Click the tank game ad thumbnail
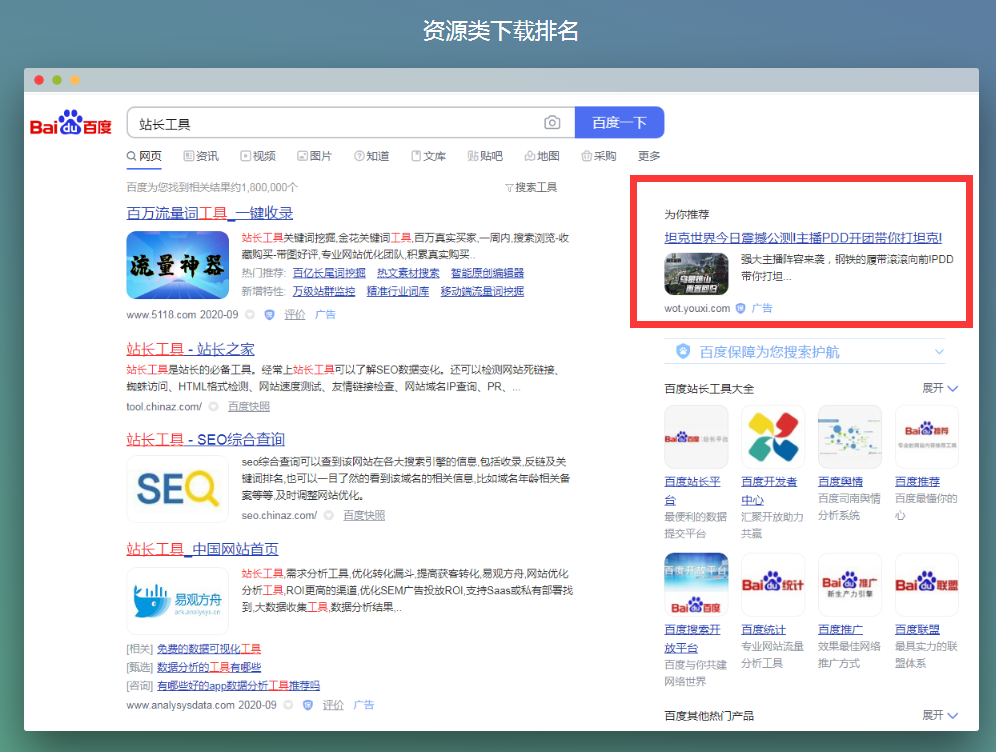 coord(696,274)
